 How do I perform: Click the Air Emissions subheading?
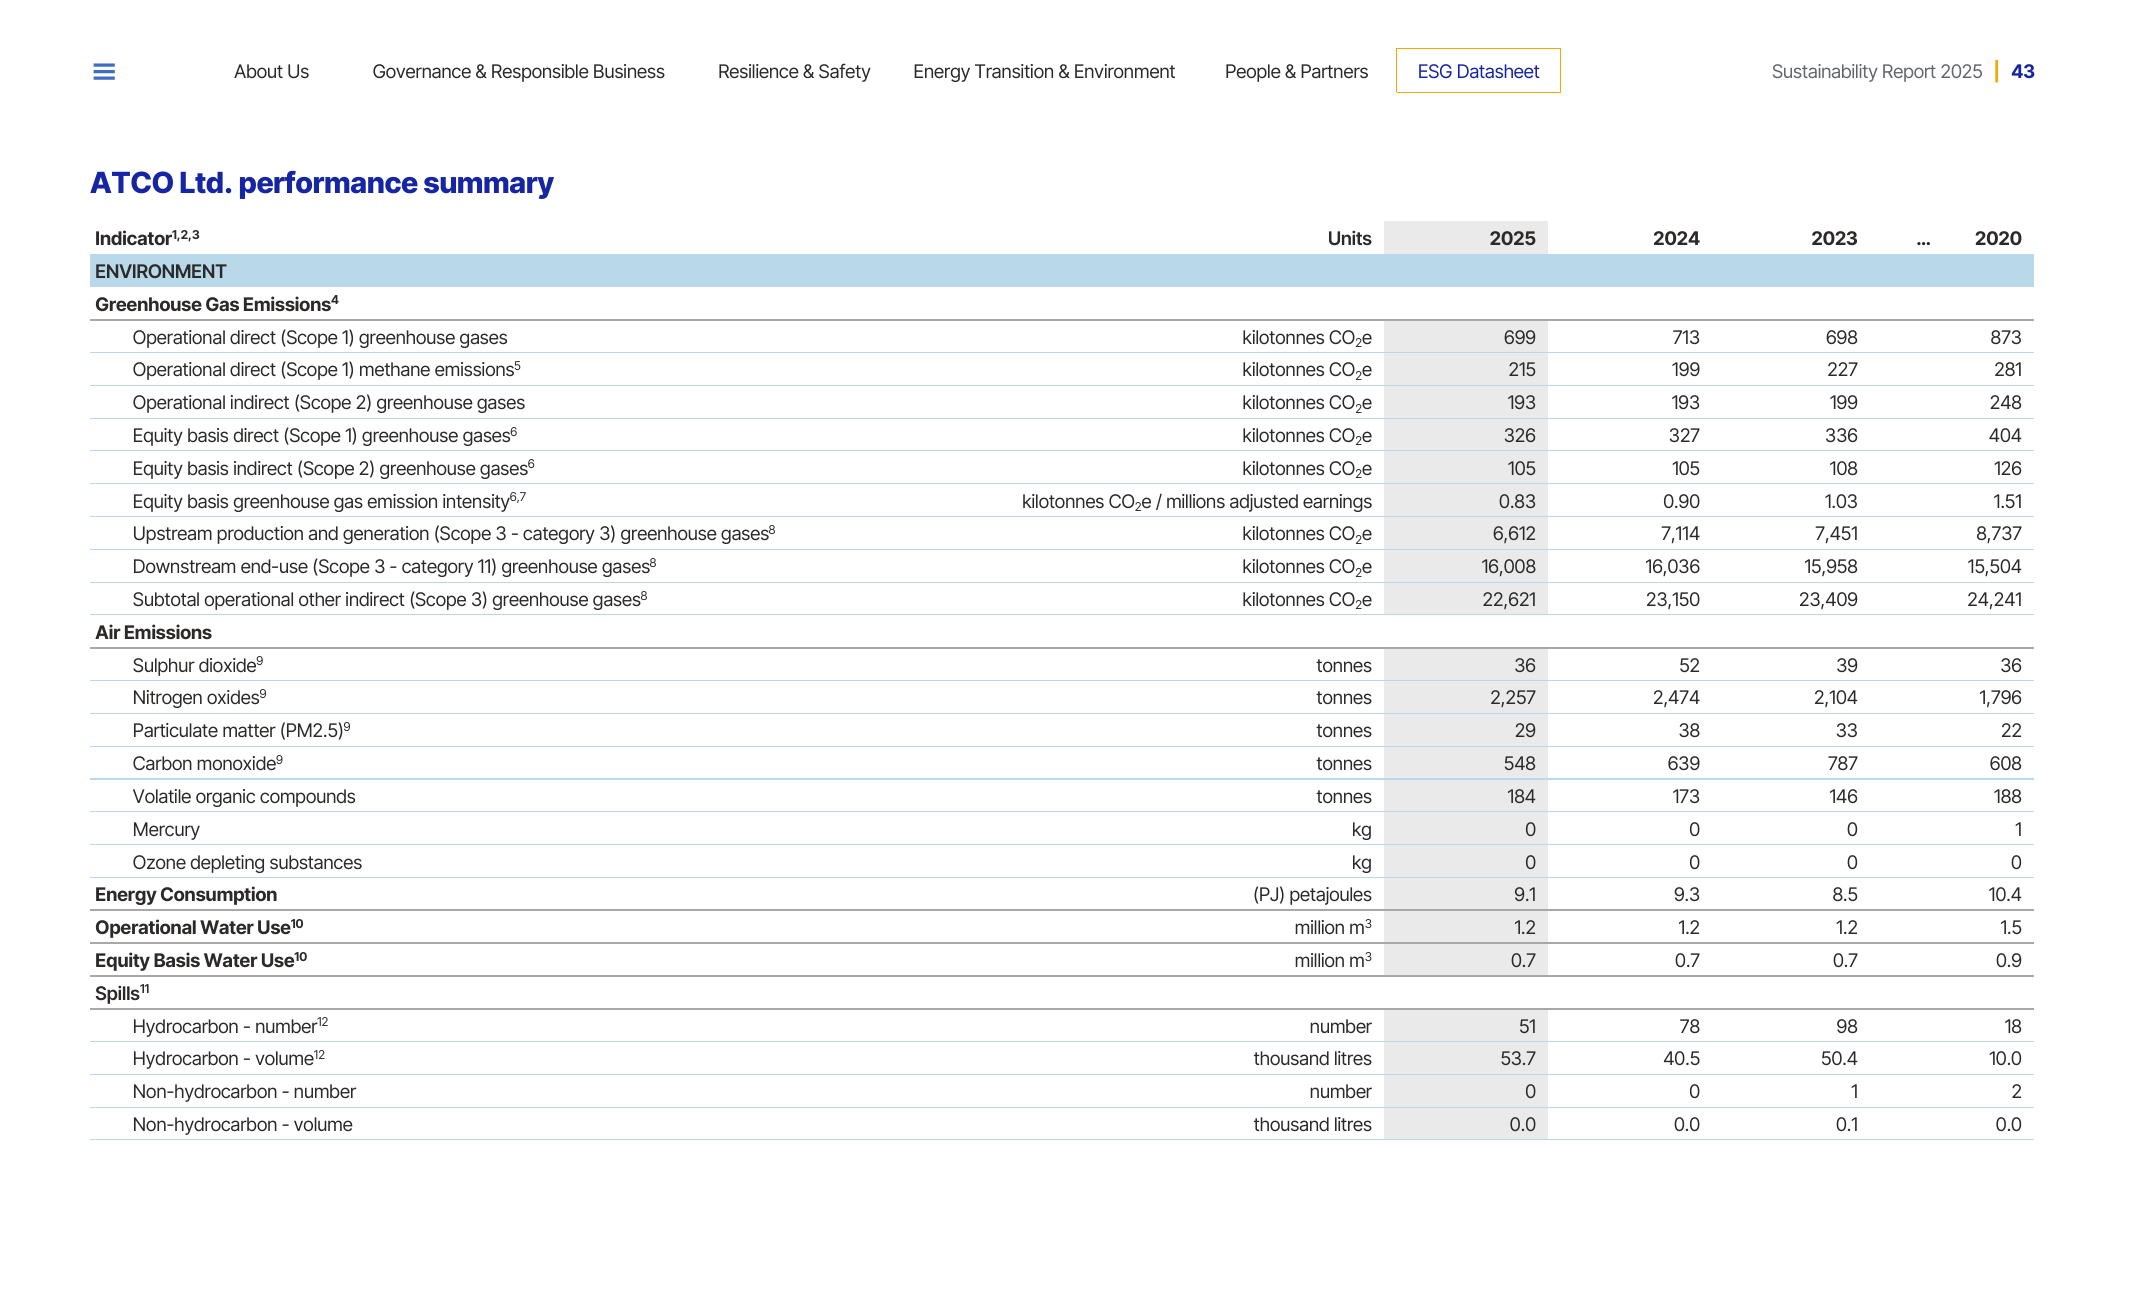click(x=153, y=633)
